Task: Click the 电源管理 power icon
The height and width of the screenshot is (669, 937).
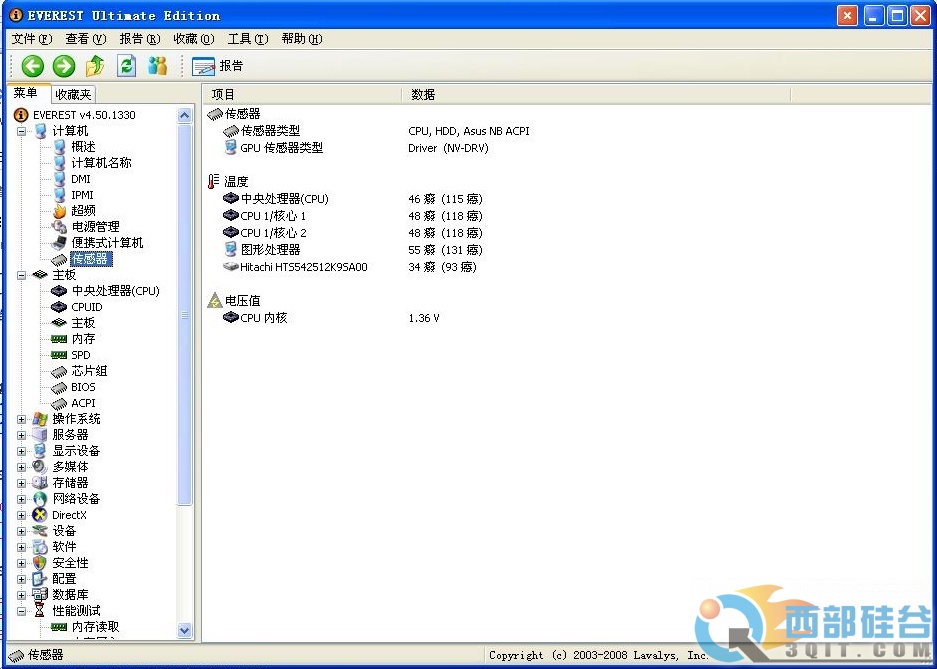Action: 59,227
